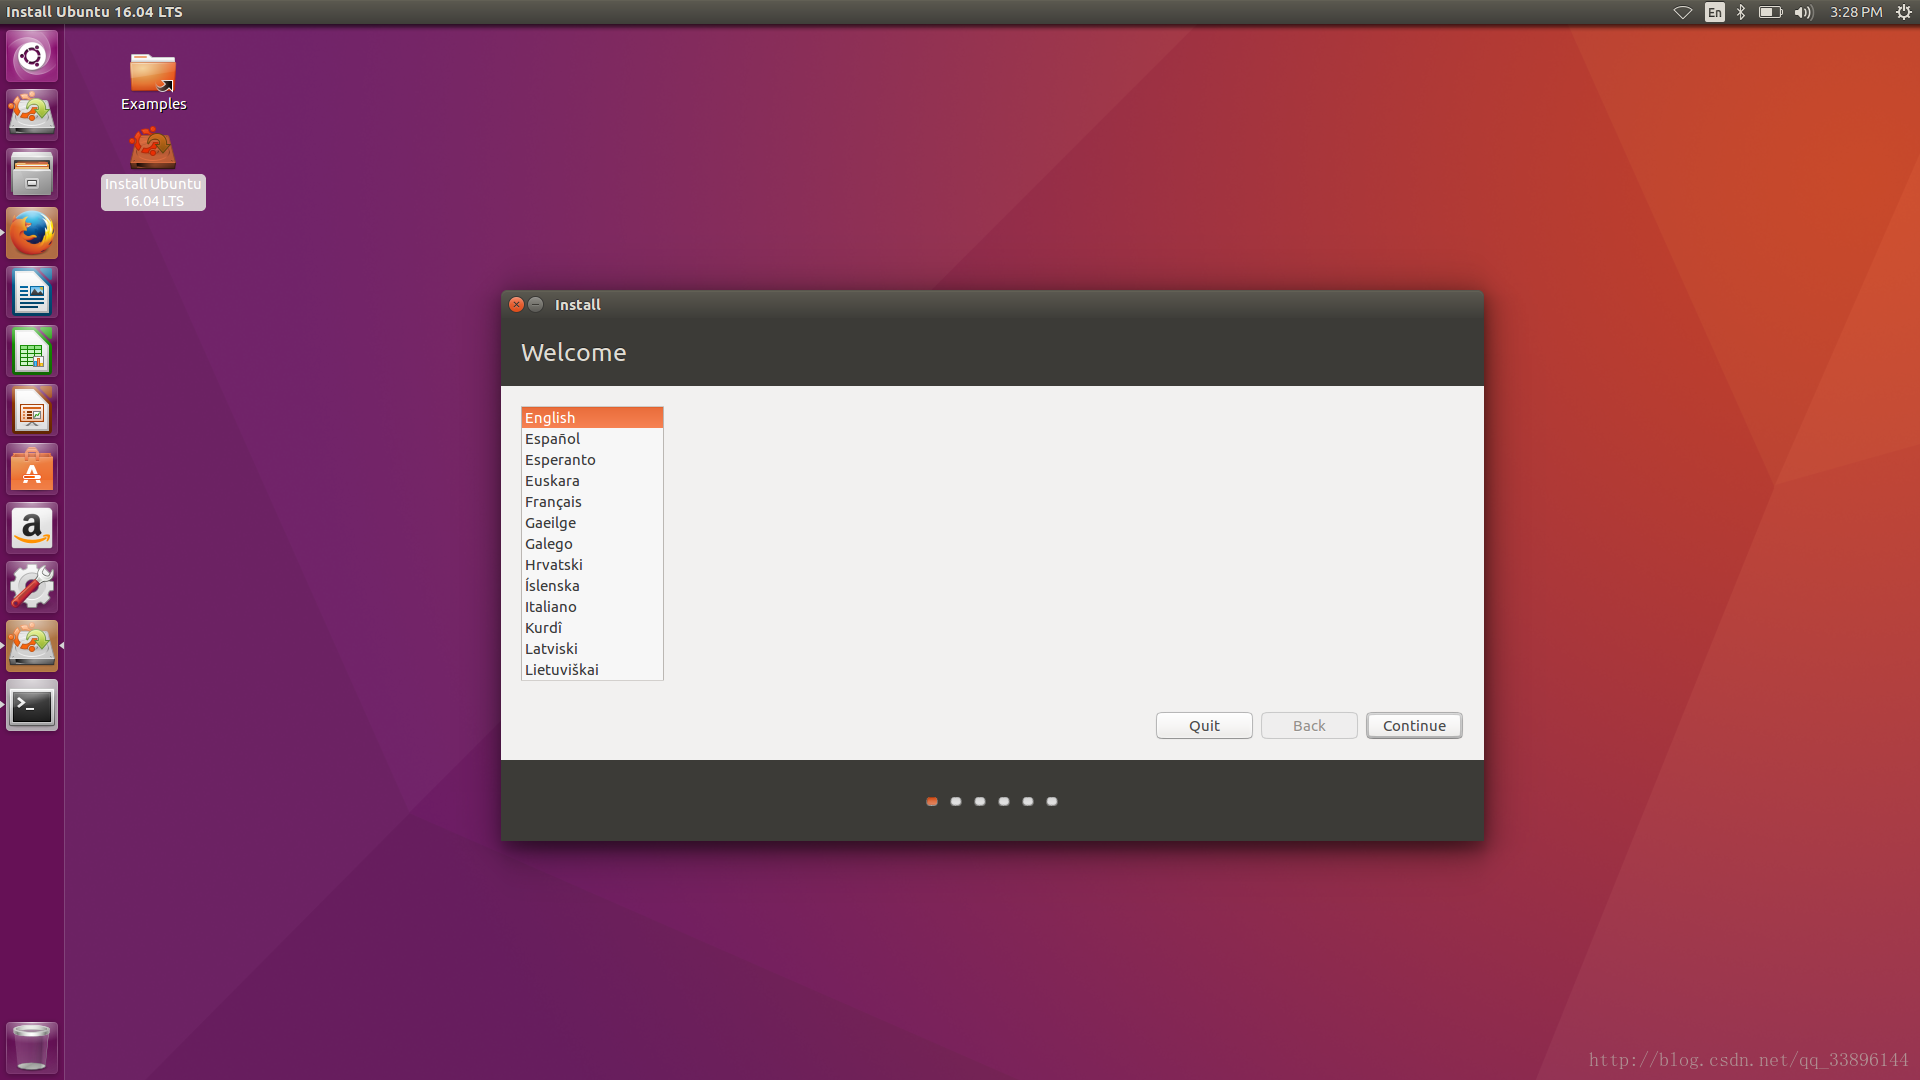
Task: Select Esperanto in the language list
Action: click(x=592, y=460)
